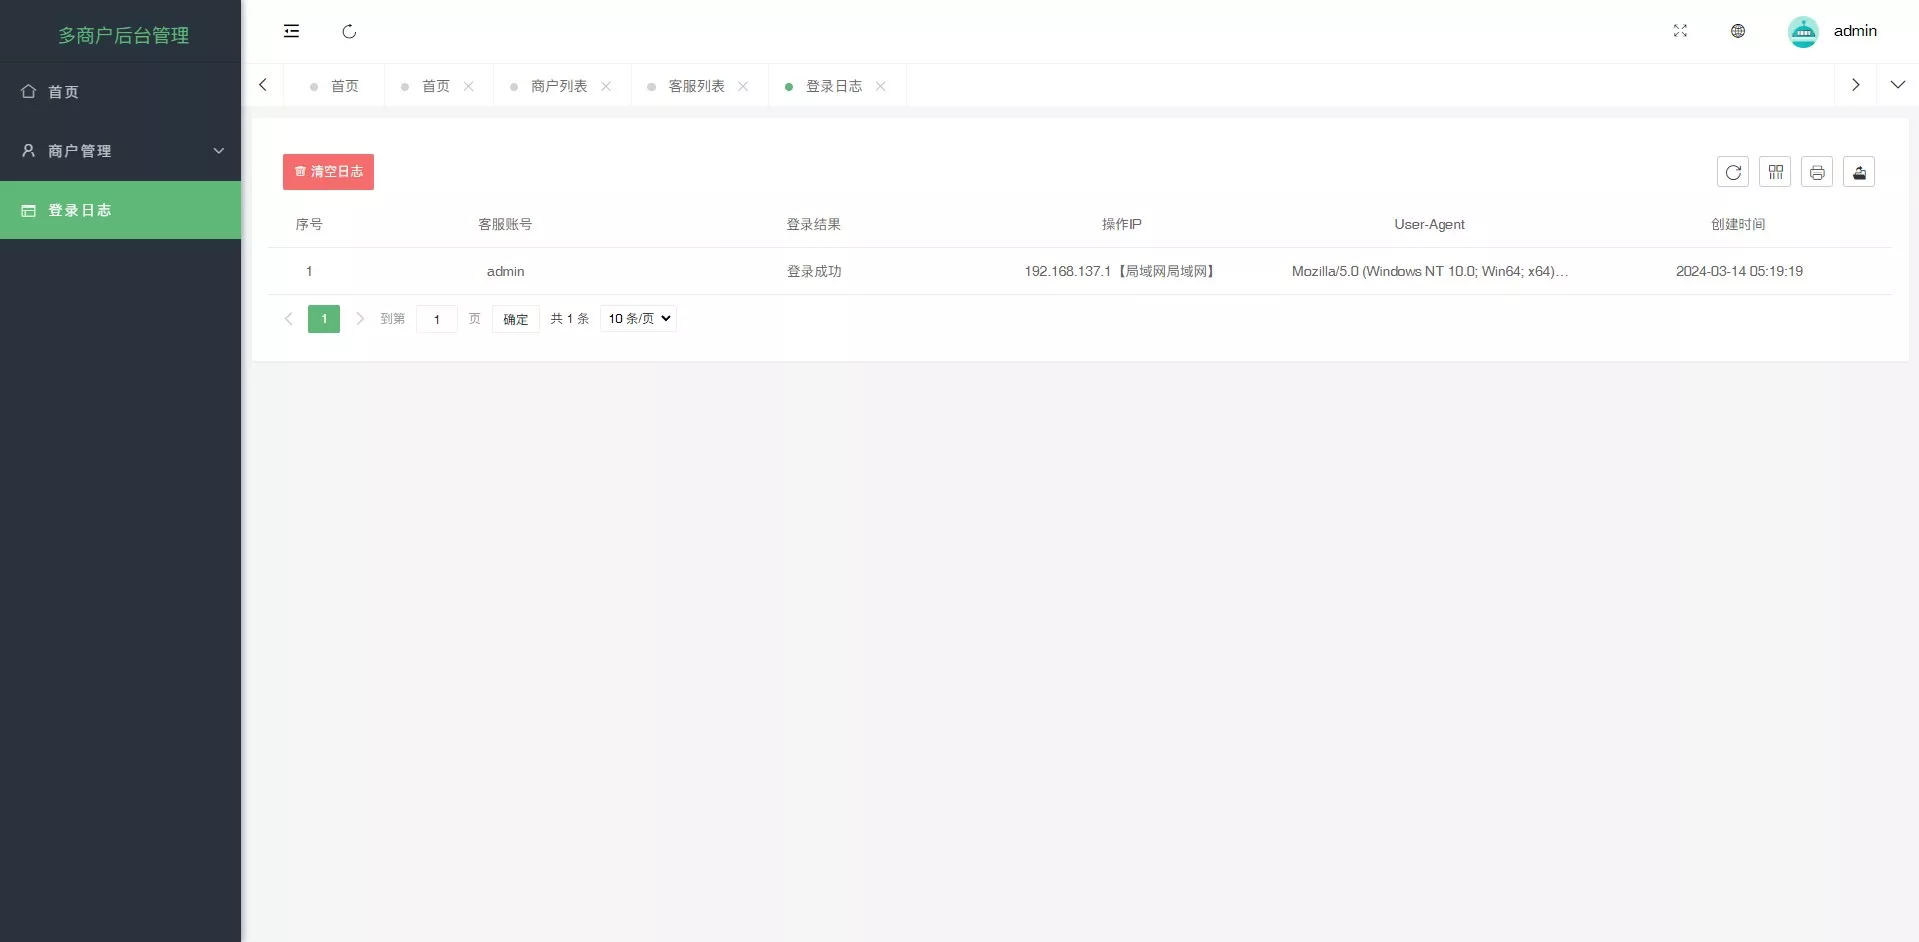Refresh the login log table
The height and width of the screenshot is (942, 1919).
click(1733, 171)
